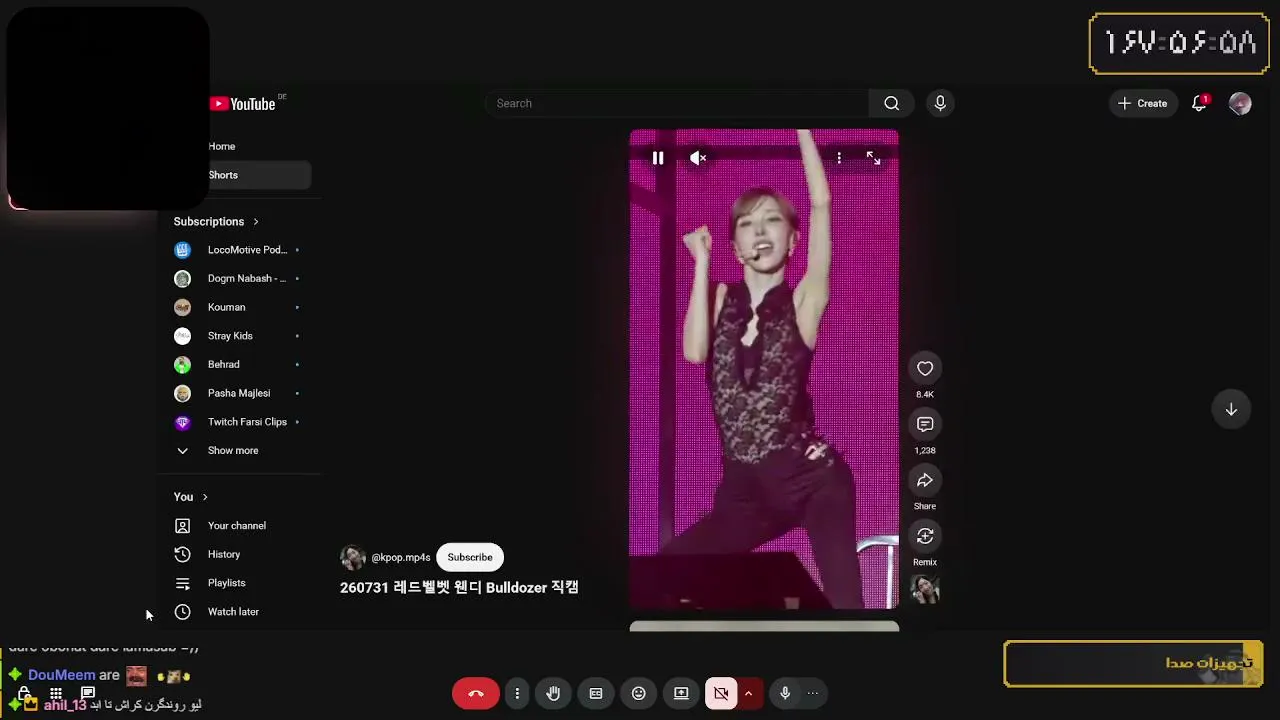Raise hand in the call
Viewport: 1280px width, 720px height.
pos(553,693)
